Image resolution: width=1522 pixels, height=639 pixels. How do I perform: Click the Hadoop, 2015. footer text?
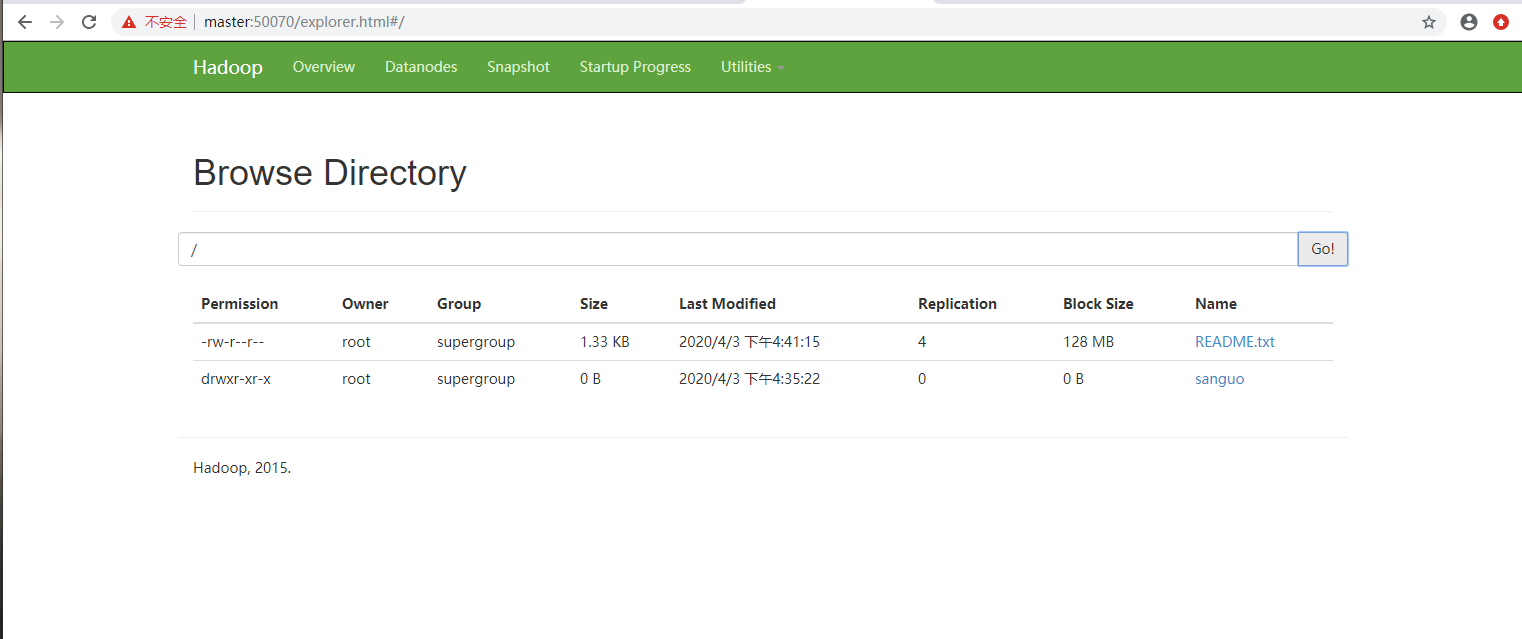click(242, 468)
